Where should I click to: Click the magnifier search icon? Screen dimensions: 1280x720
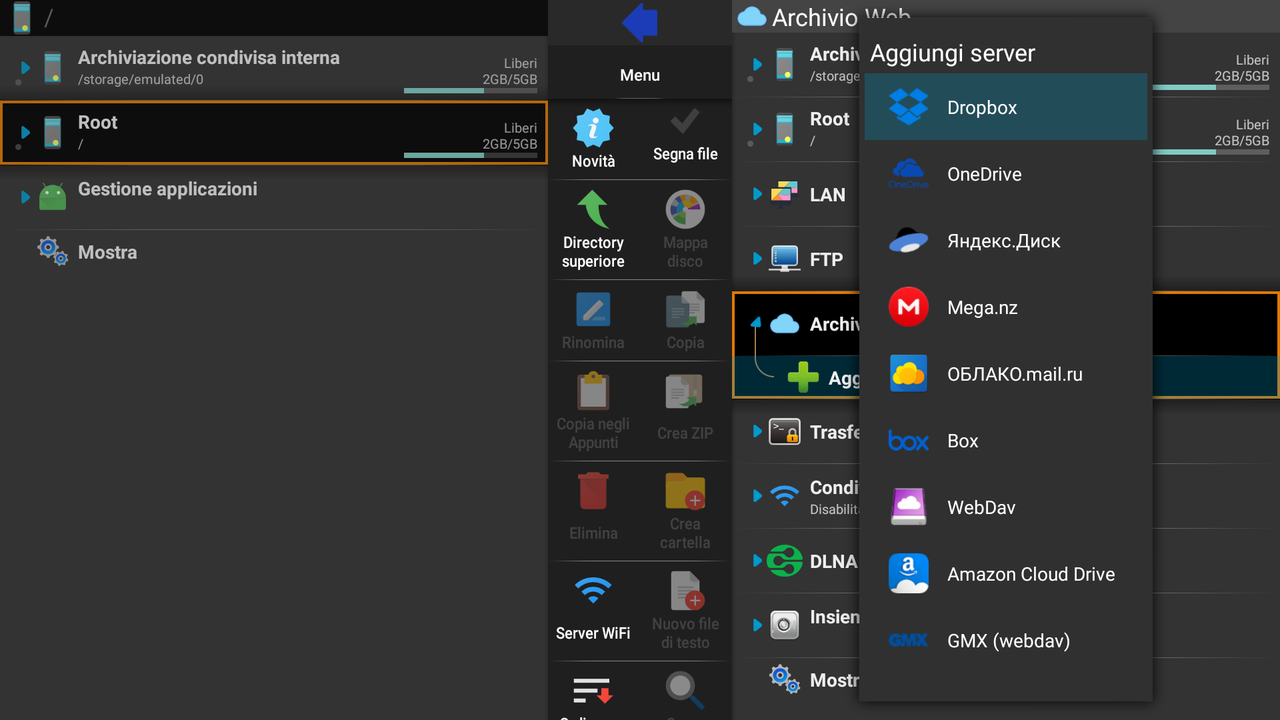point(685,691)
